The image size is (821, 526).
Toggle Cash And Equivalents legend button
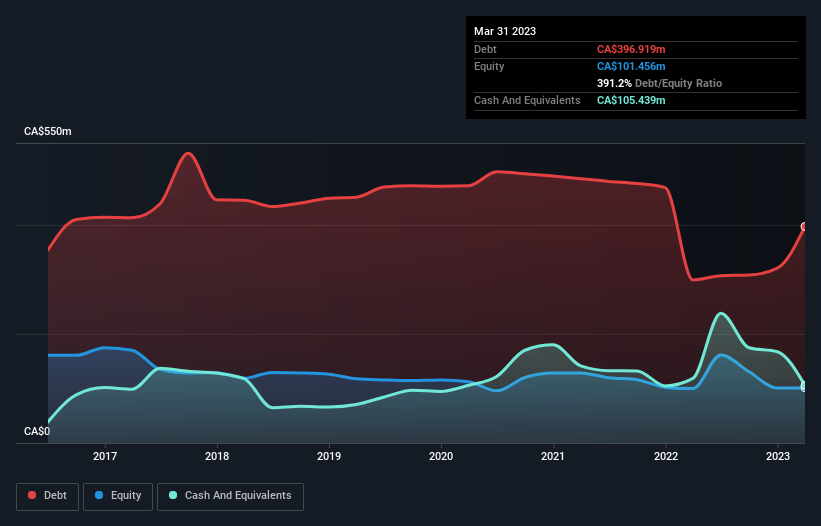pyautogui.click(x=230, y=496)
